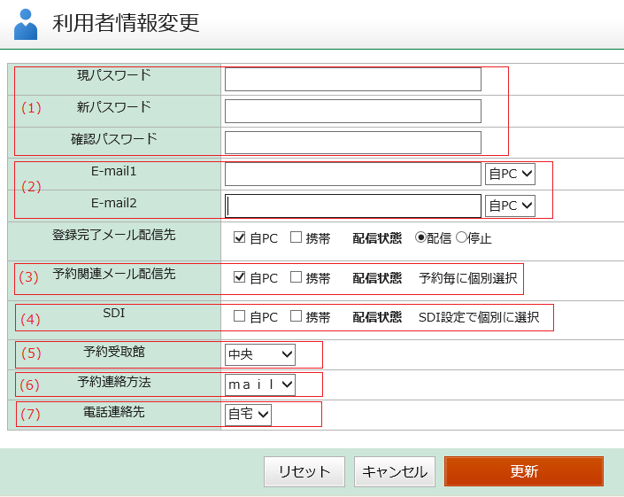Check 自PC in the SDI row
This screenshot has height=497, width=624.
[x=239, y=316]
